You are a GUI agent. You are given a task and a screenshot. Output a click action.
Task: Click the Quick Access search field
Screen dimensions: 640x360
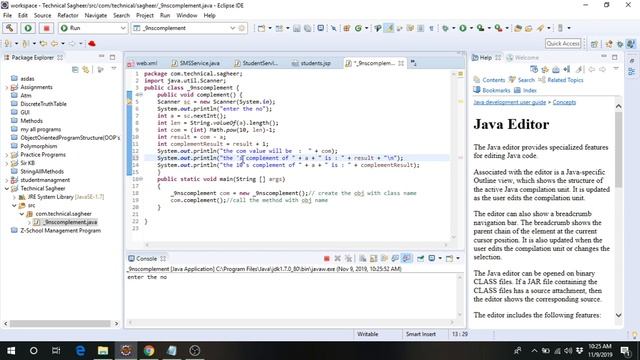[563, 43]
